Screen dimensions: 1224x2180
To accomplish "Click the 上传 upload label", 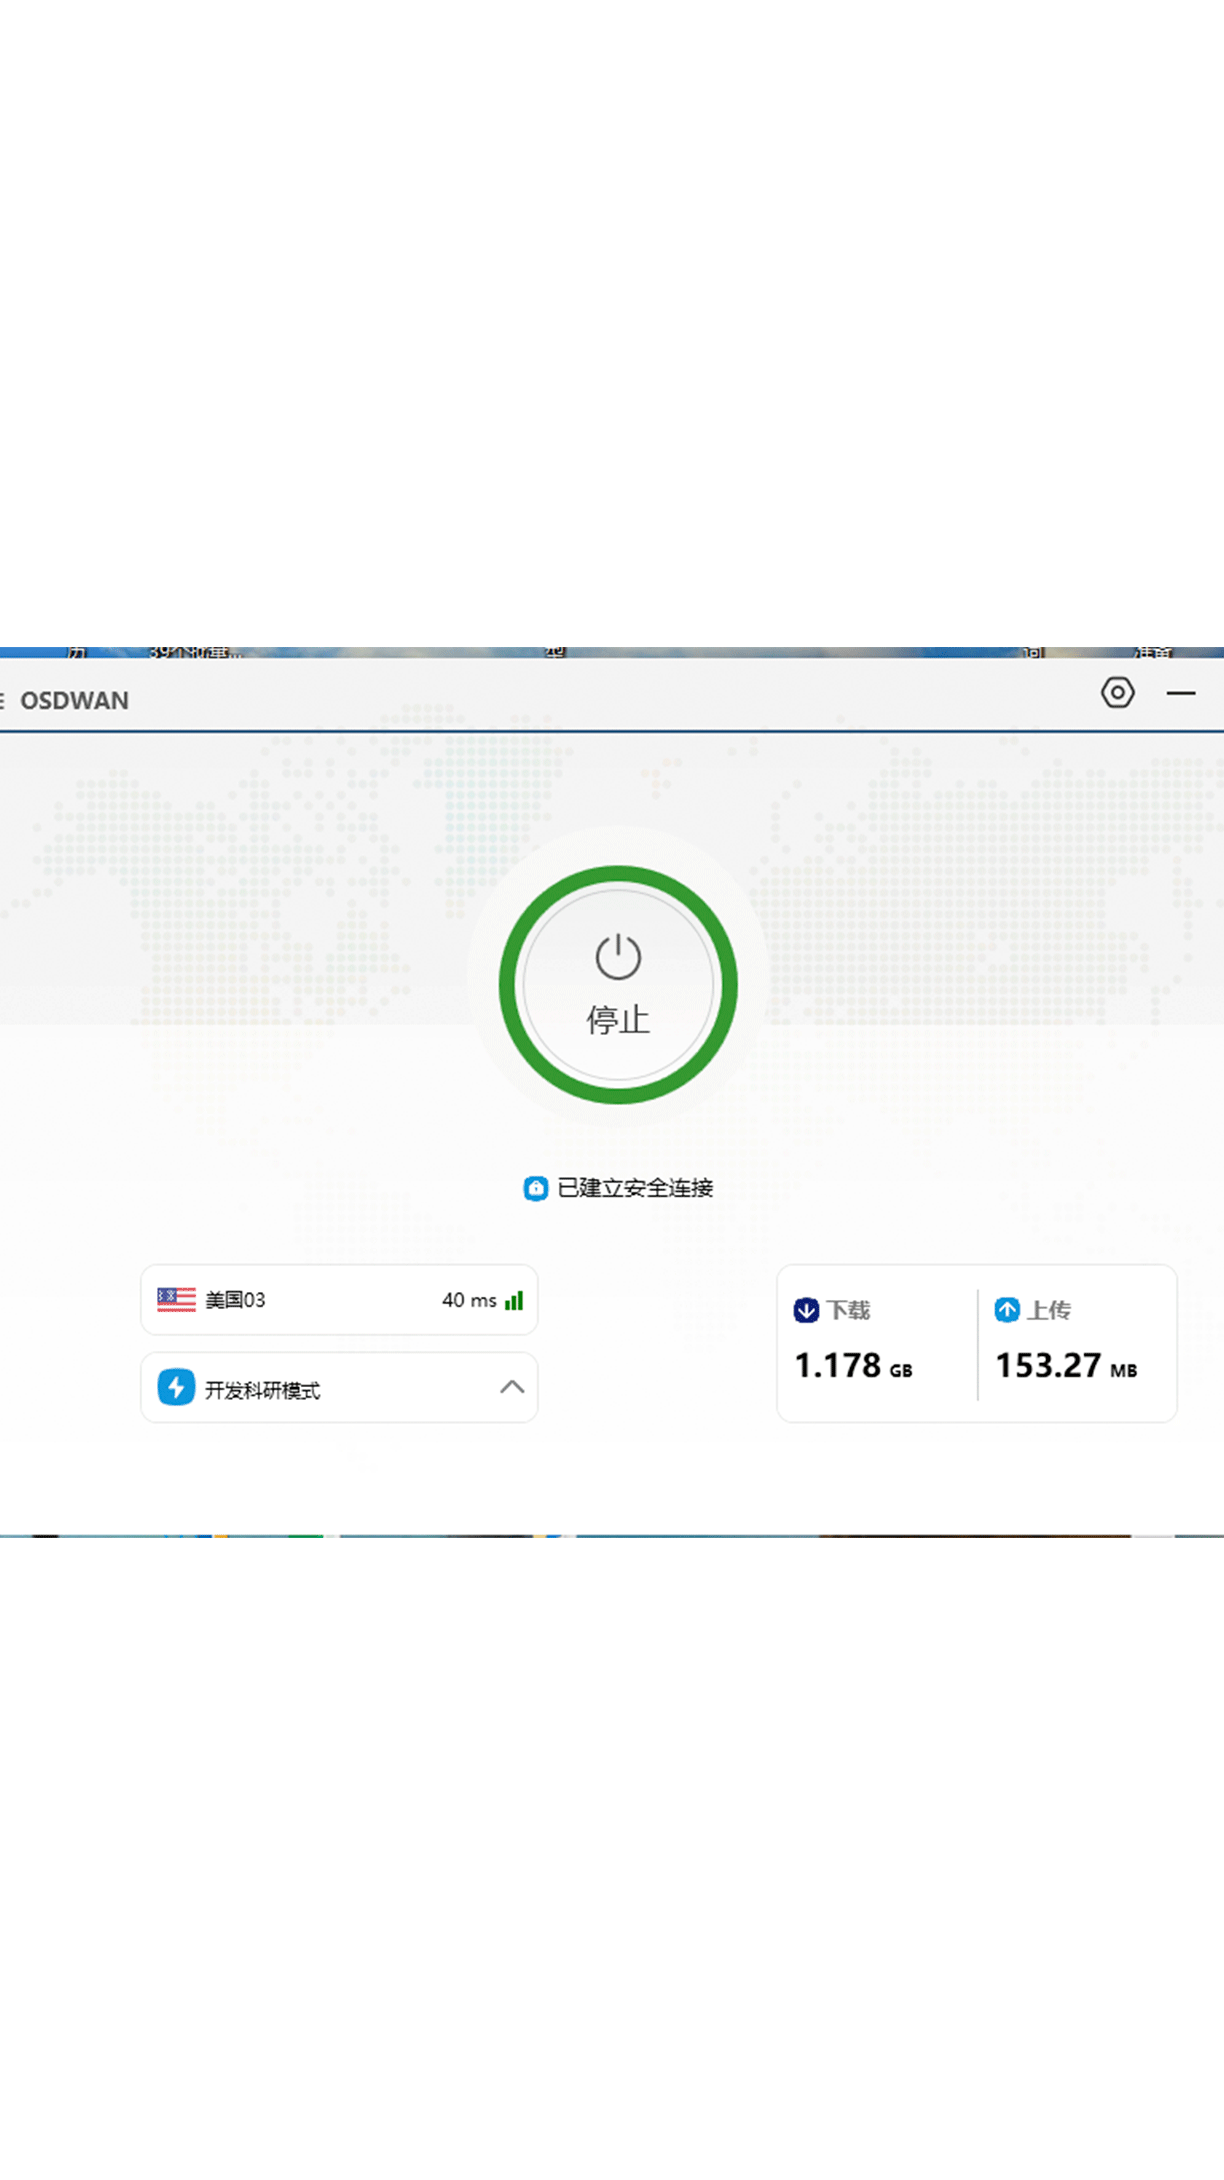I will (1050, 1310).
